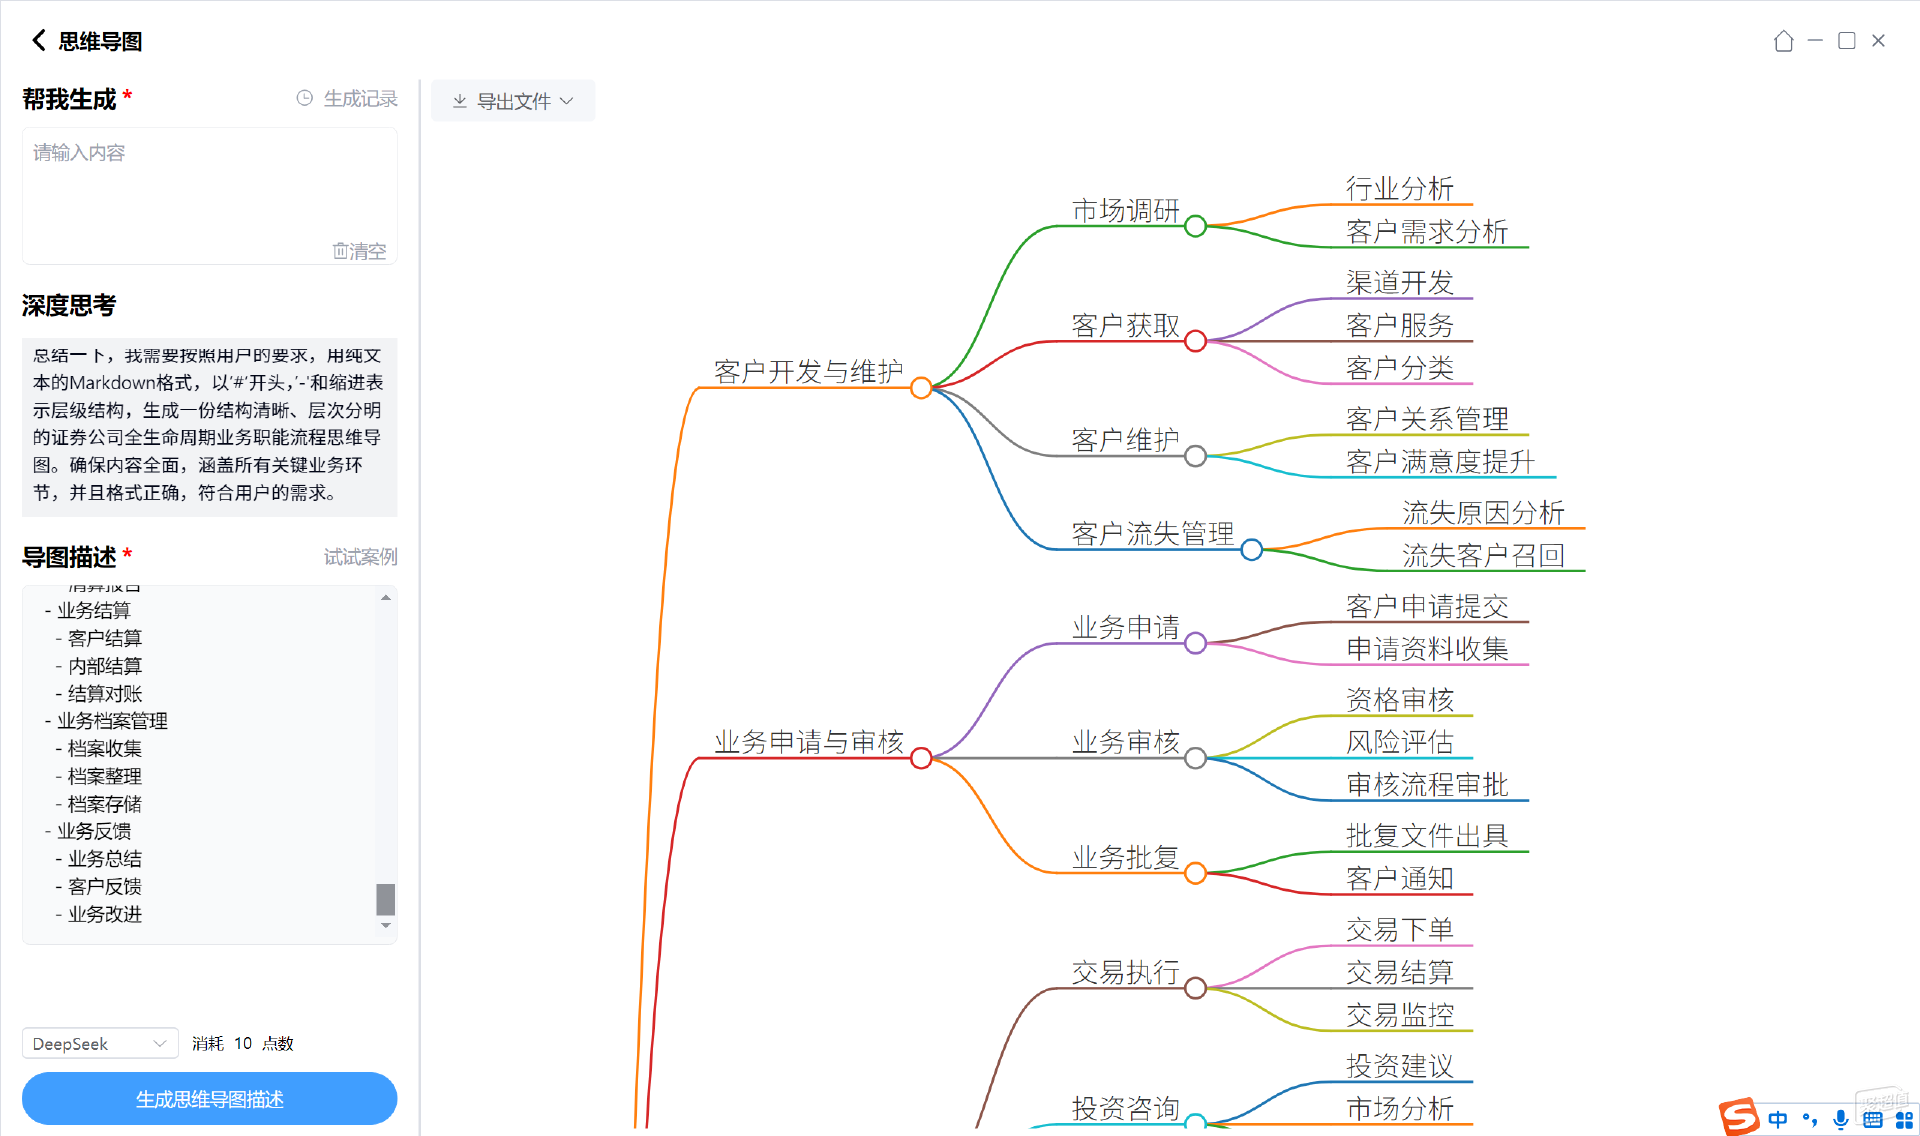Open the 导出文件 export dropdown

[x=513, y=101]
